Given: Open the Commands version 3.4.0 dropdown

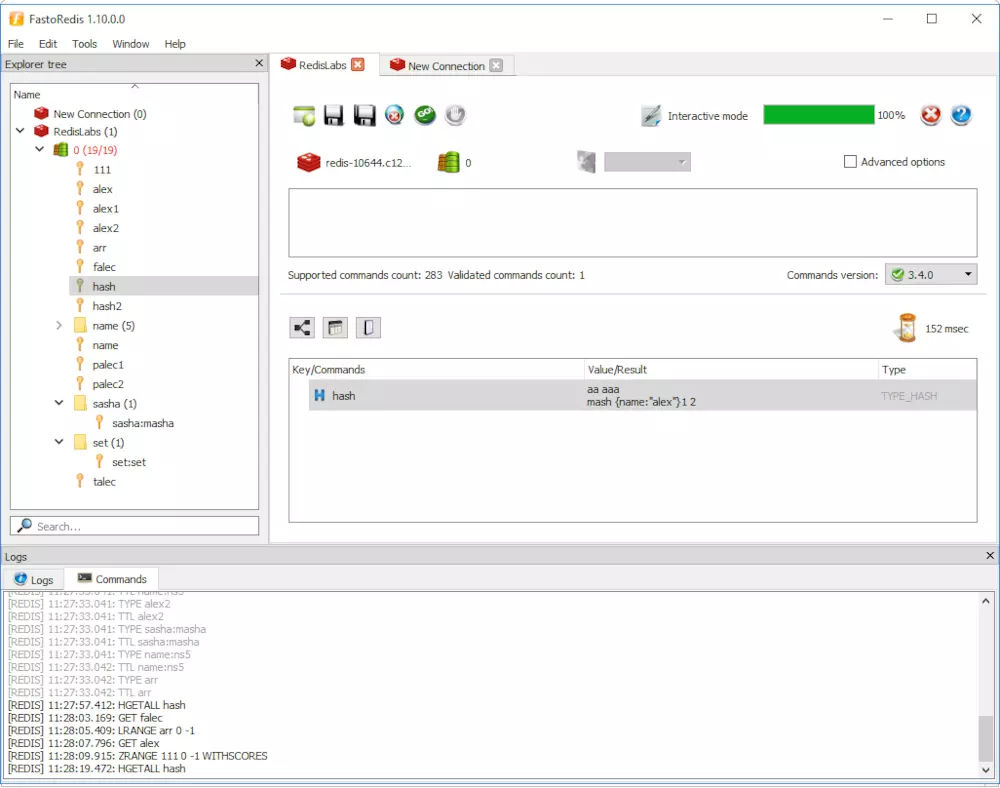Looking at the screenshot, I should coord(930,275).
